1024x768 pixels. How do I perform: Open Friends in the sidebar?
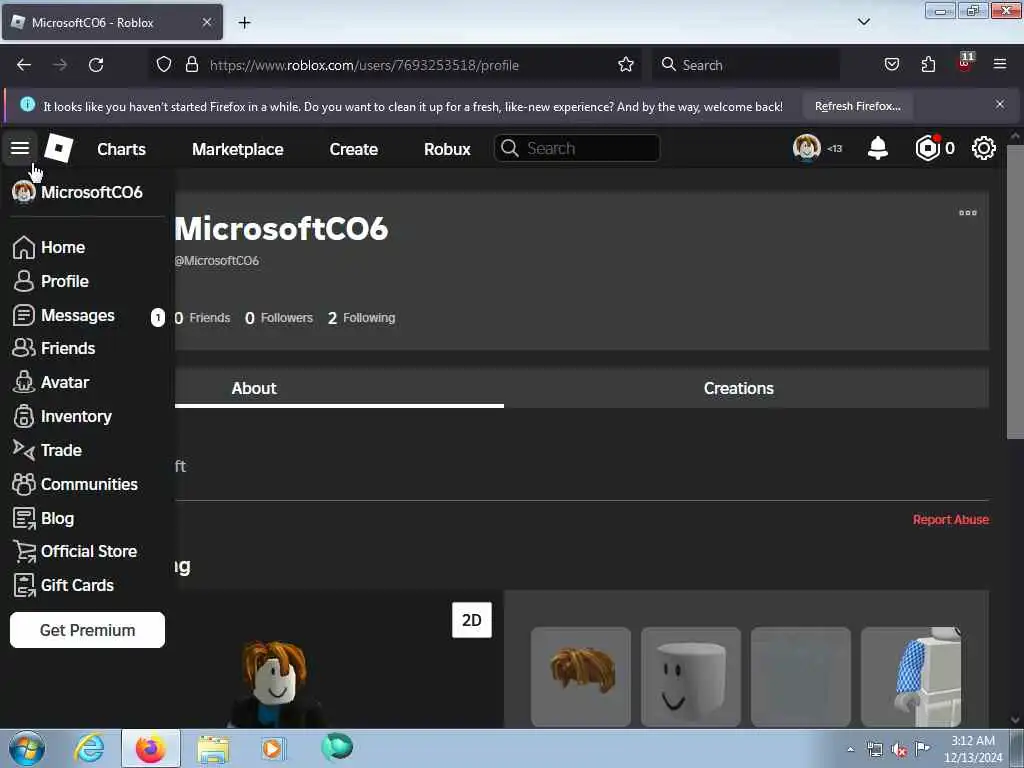pos(68,349)
